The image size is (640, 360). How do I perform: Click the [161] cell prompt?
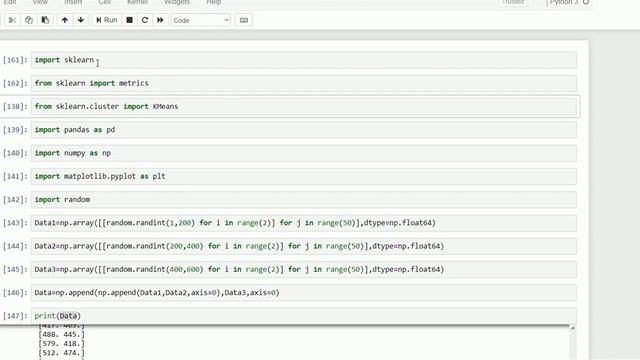point(15,60)
